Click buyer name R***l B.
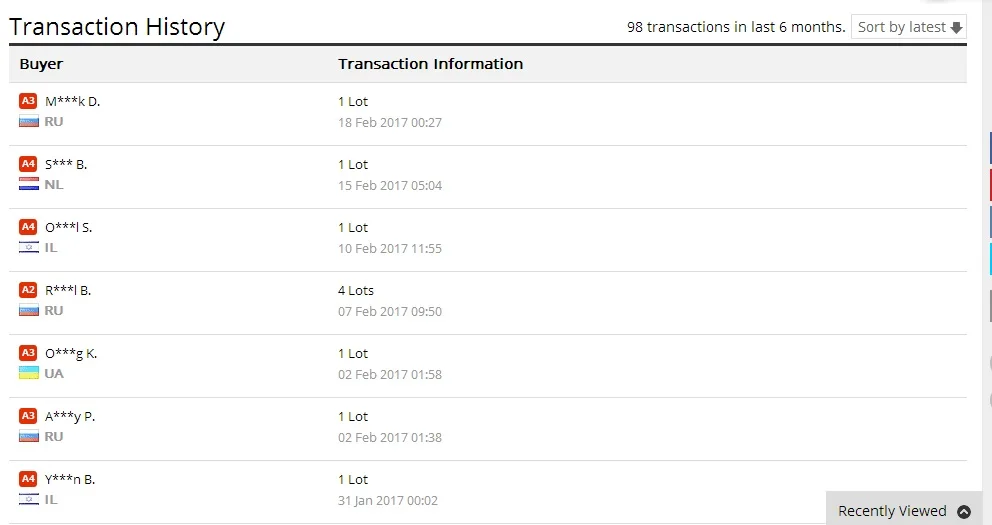The image size is (992, 525). pyautogui.click(x=69, y=290)
